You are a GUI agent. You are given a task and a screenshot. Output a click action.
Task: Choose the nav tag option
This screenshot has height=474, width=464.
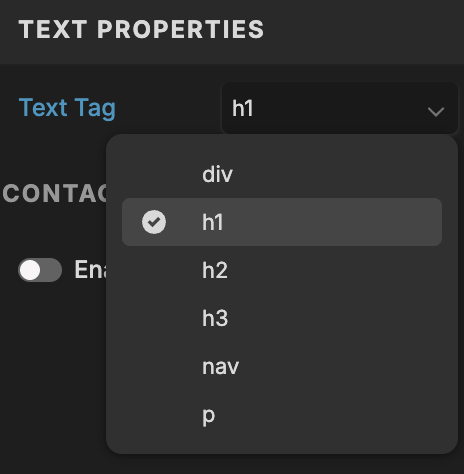click(x=282, y=366)
